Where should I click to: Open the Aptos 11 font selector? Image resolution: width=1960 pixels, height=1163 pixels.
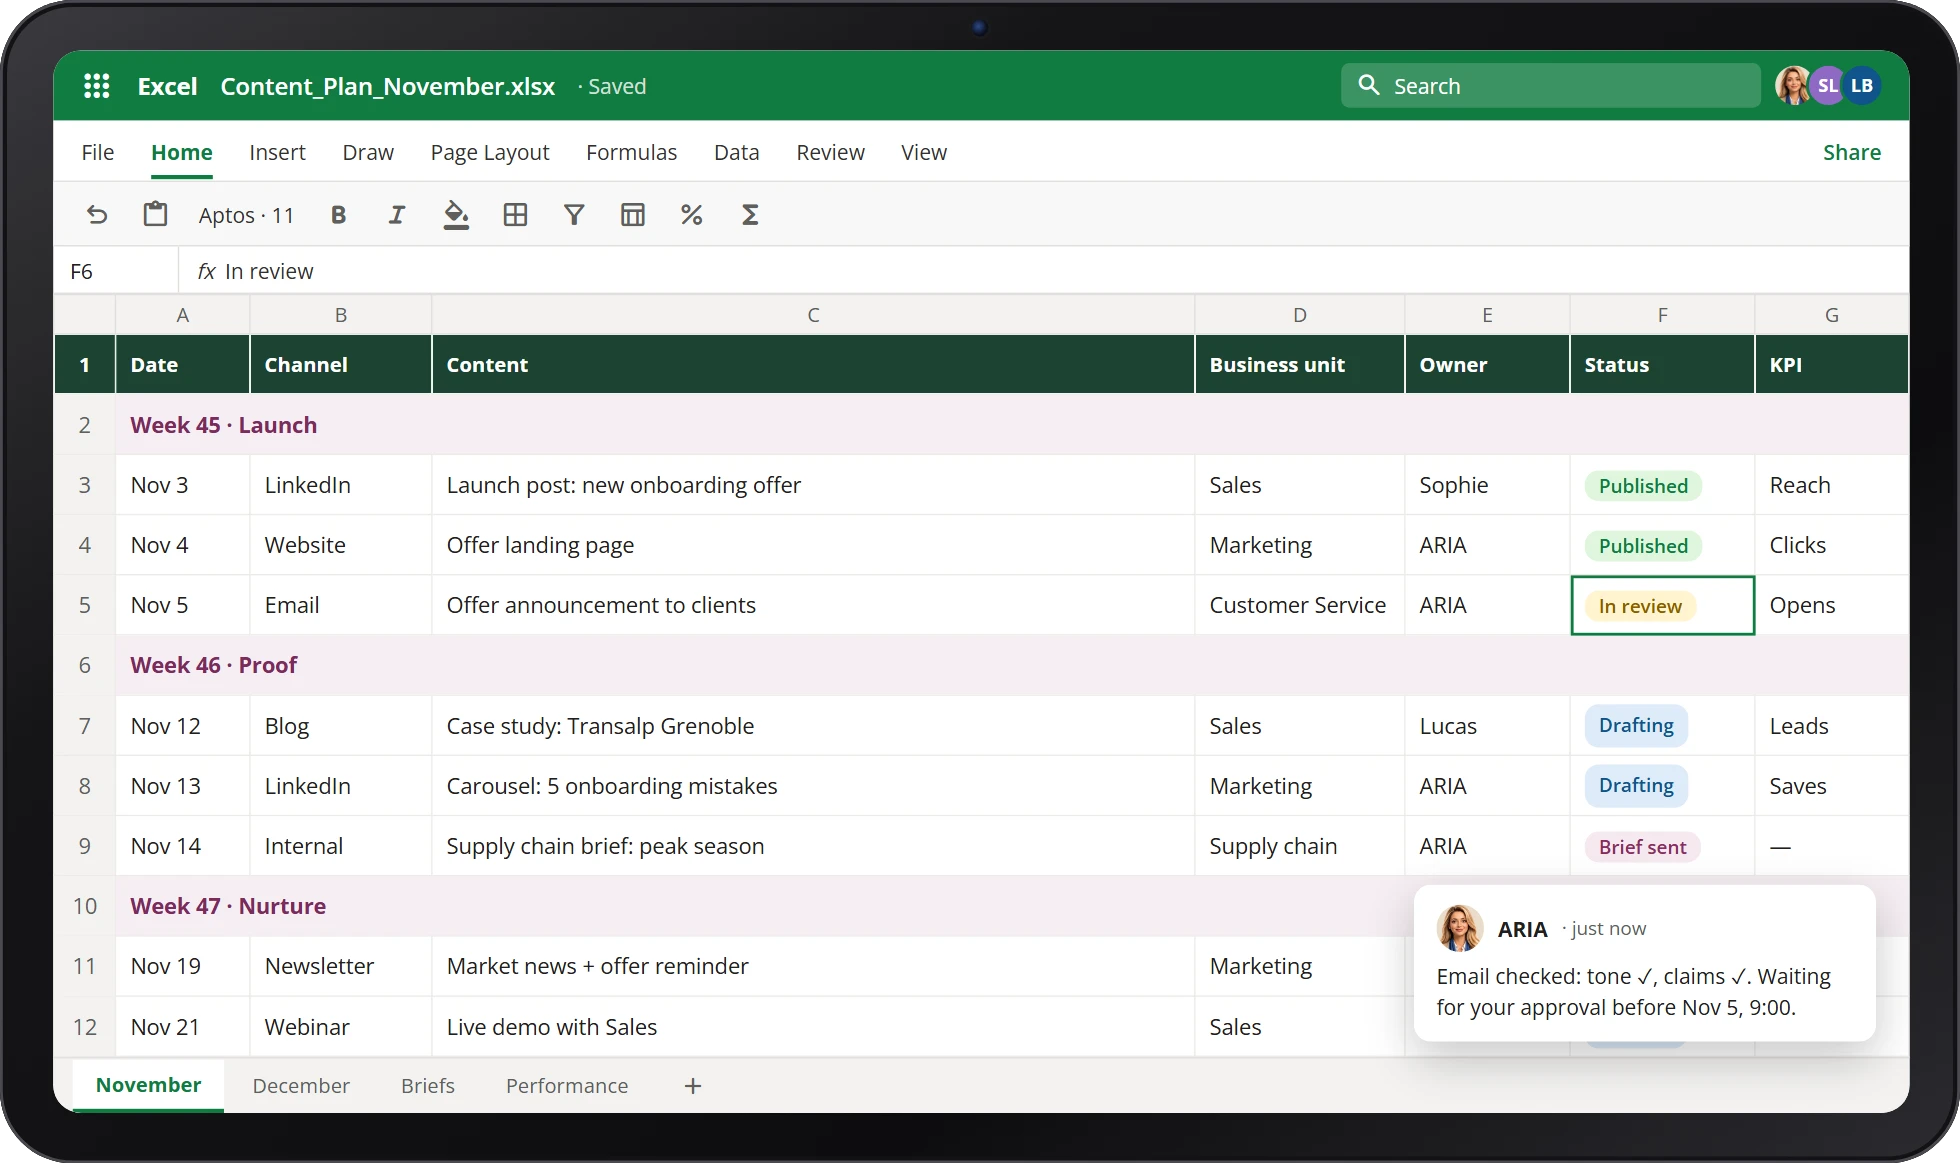click(246, 215)
